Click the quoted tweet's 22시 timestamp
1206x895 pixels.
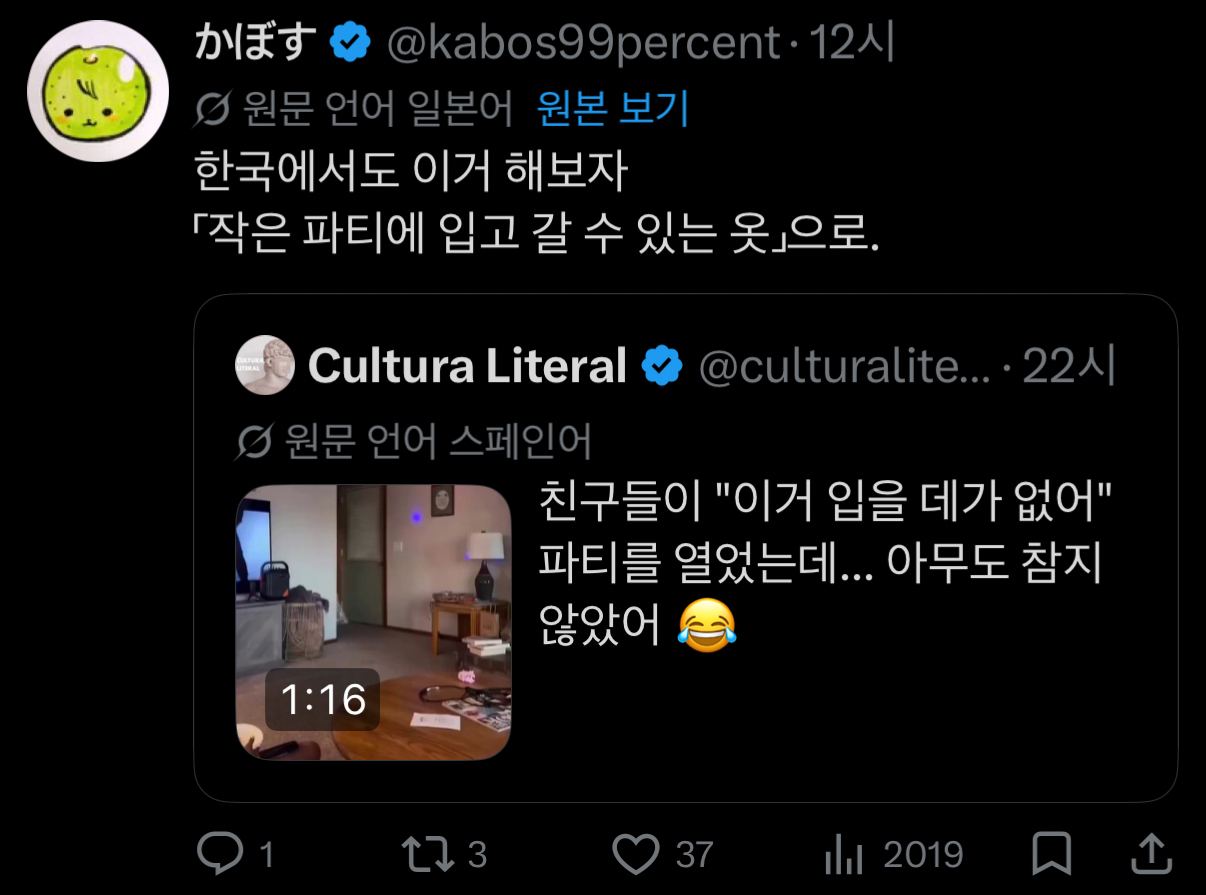(x=1068, y=367)
